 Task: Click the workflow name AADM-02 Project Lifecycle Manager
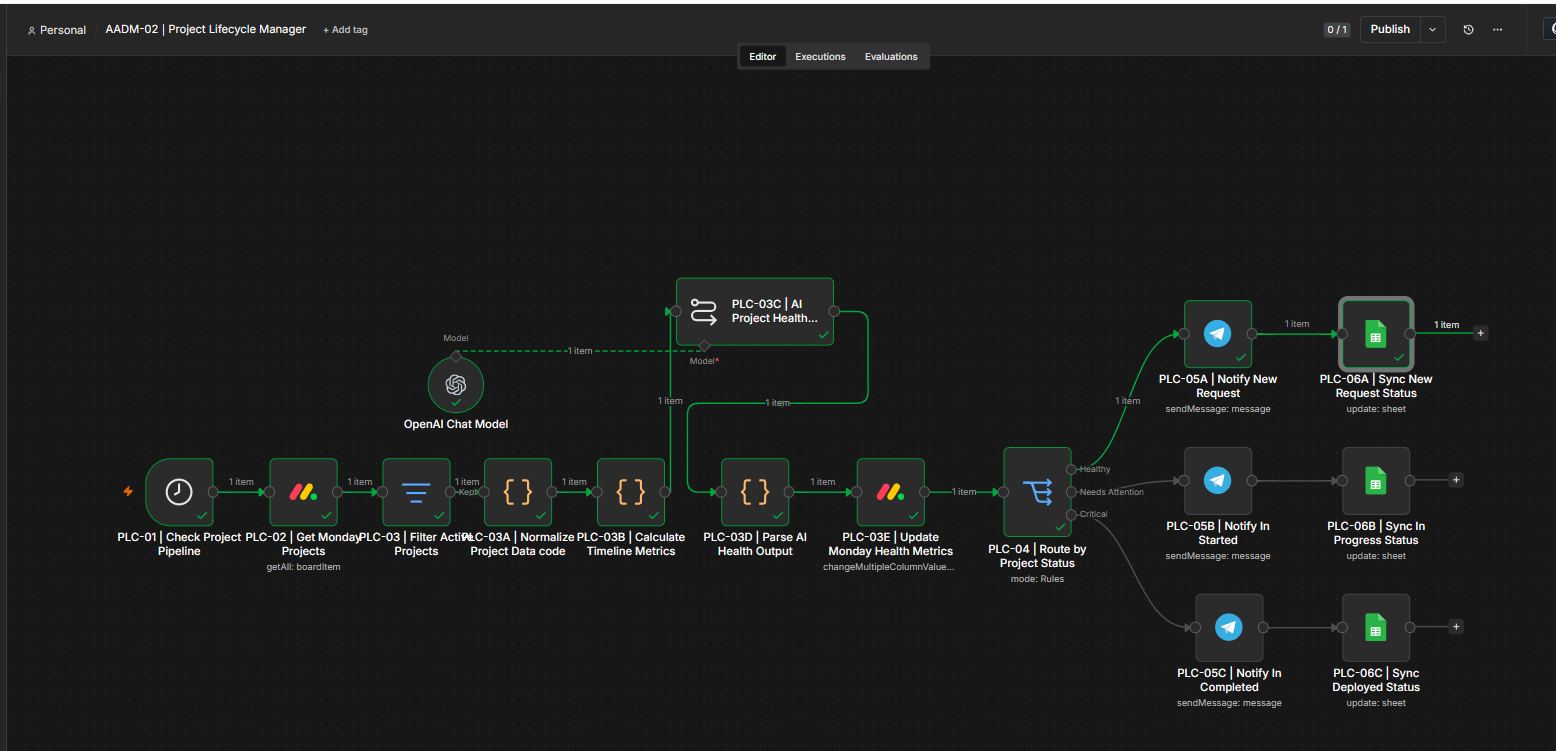206,30
